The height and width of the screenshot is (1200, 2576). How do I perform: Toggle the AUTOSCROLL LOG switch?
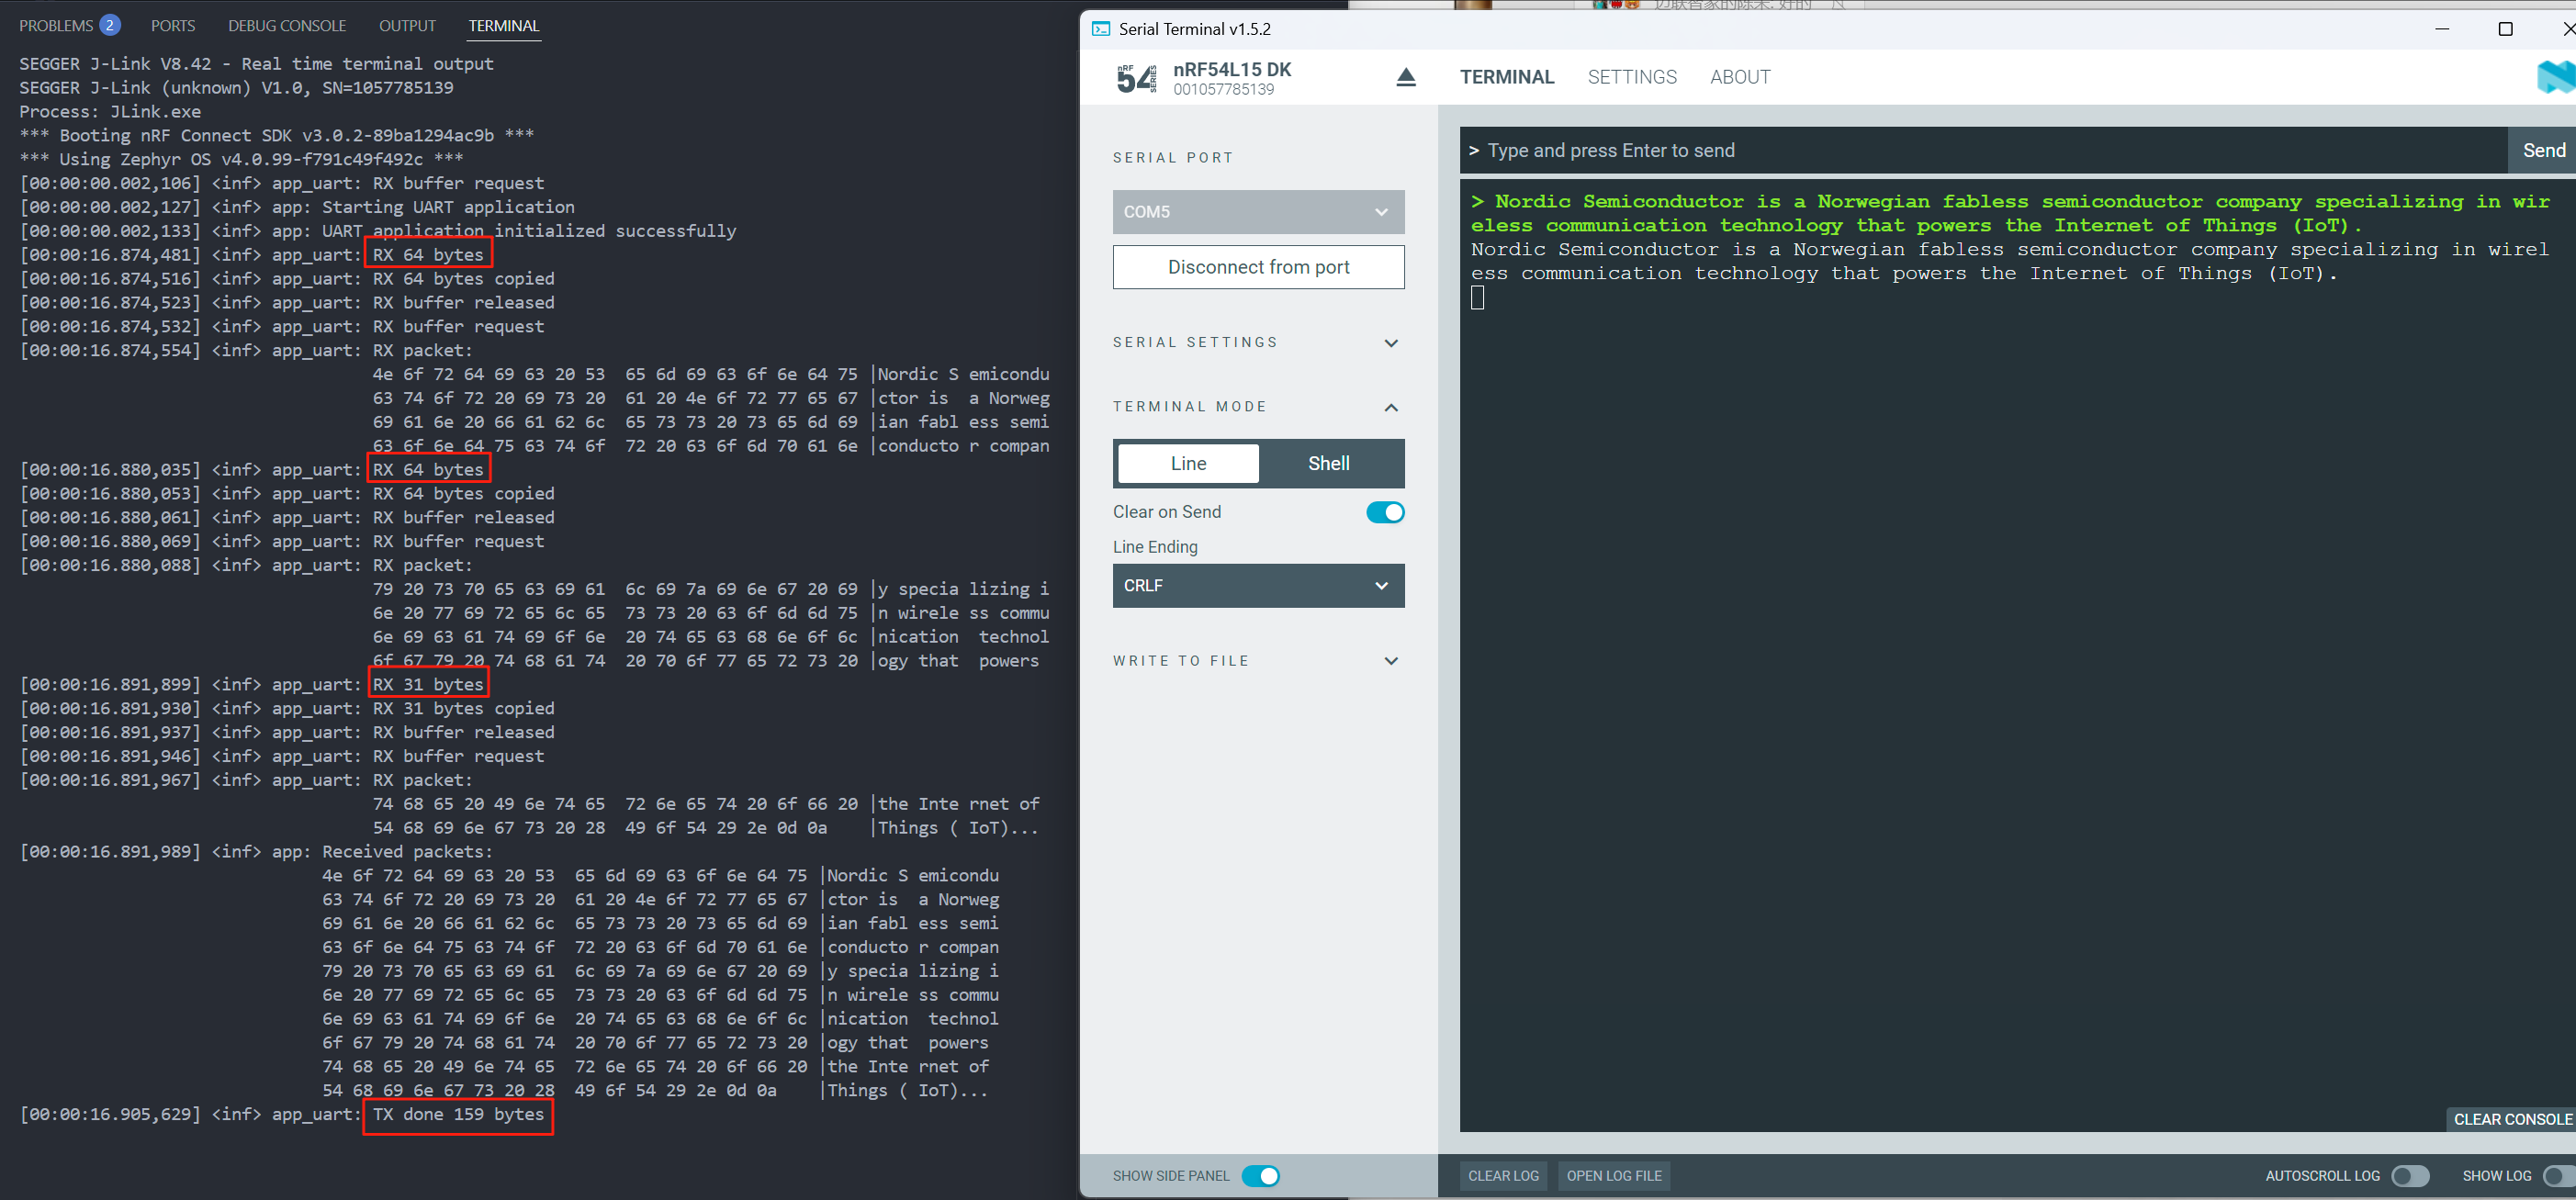click(2409, 1176)
